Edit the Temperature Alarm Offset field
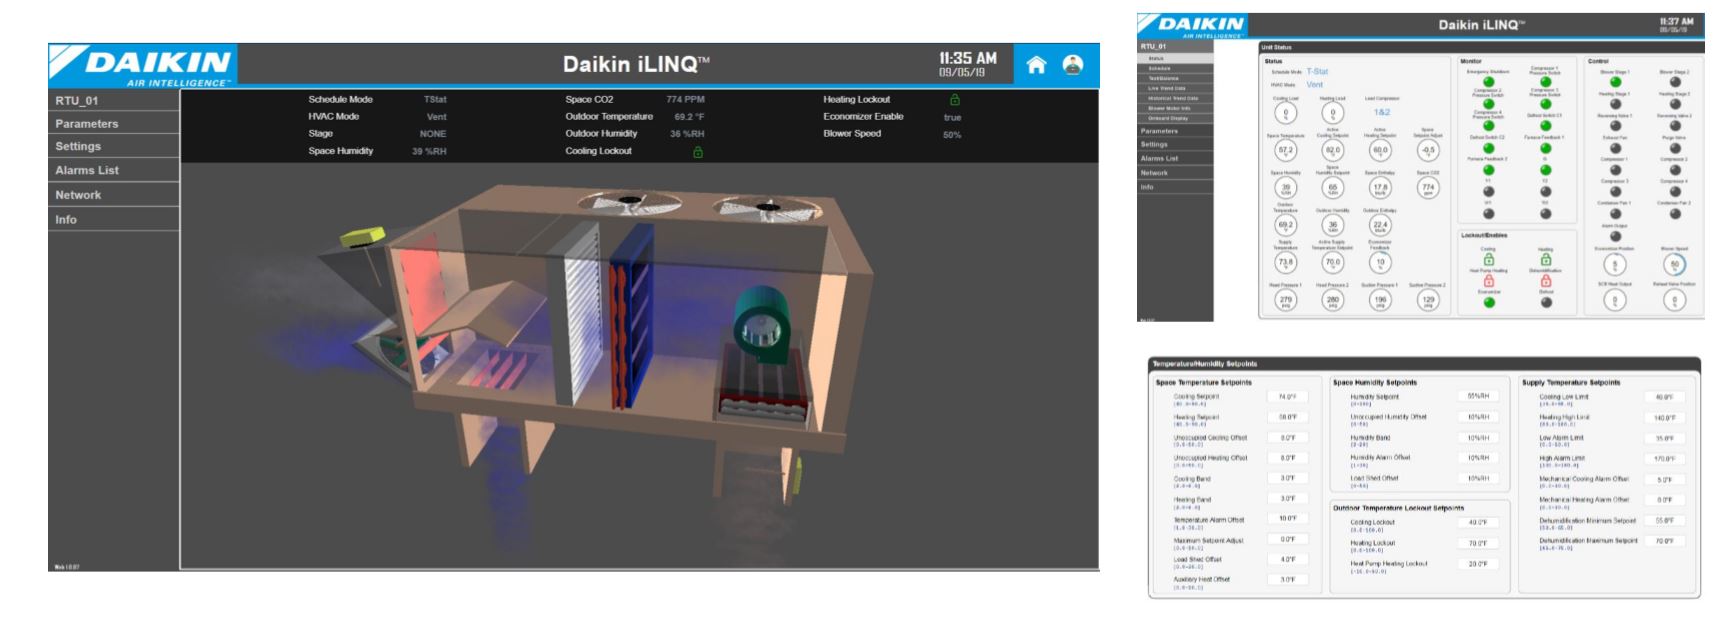1726x617 pixels. pos(1288,519)
